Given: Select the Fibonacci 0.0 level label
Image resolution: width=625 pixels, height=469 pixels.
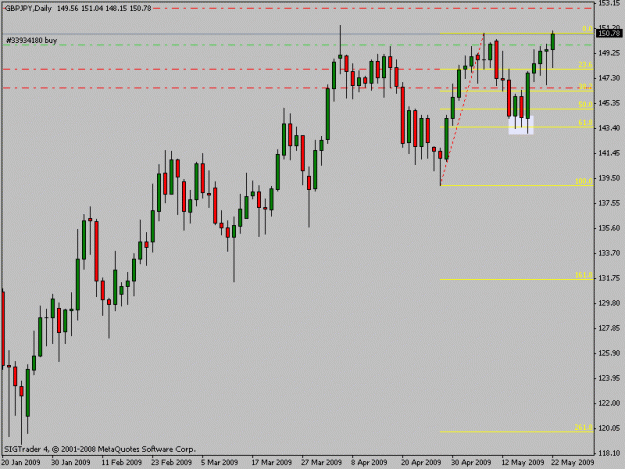Looking at the screenshot, I should (x=588, y=29).
